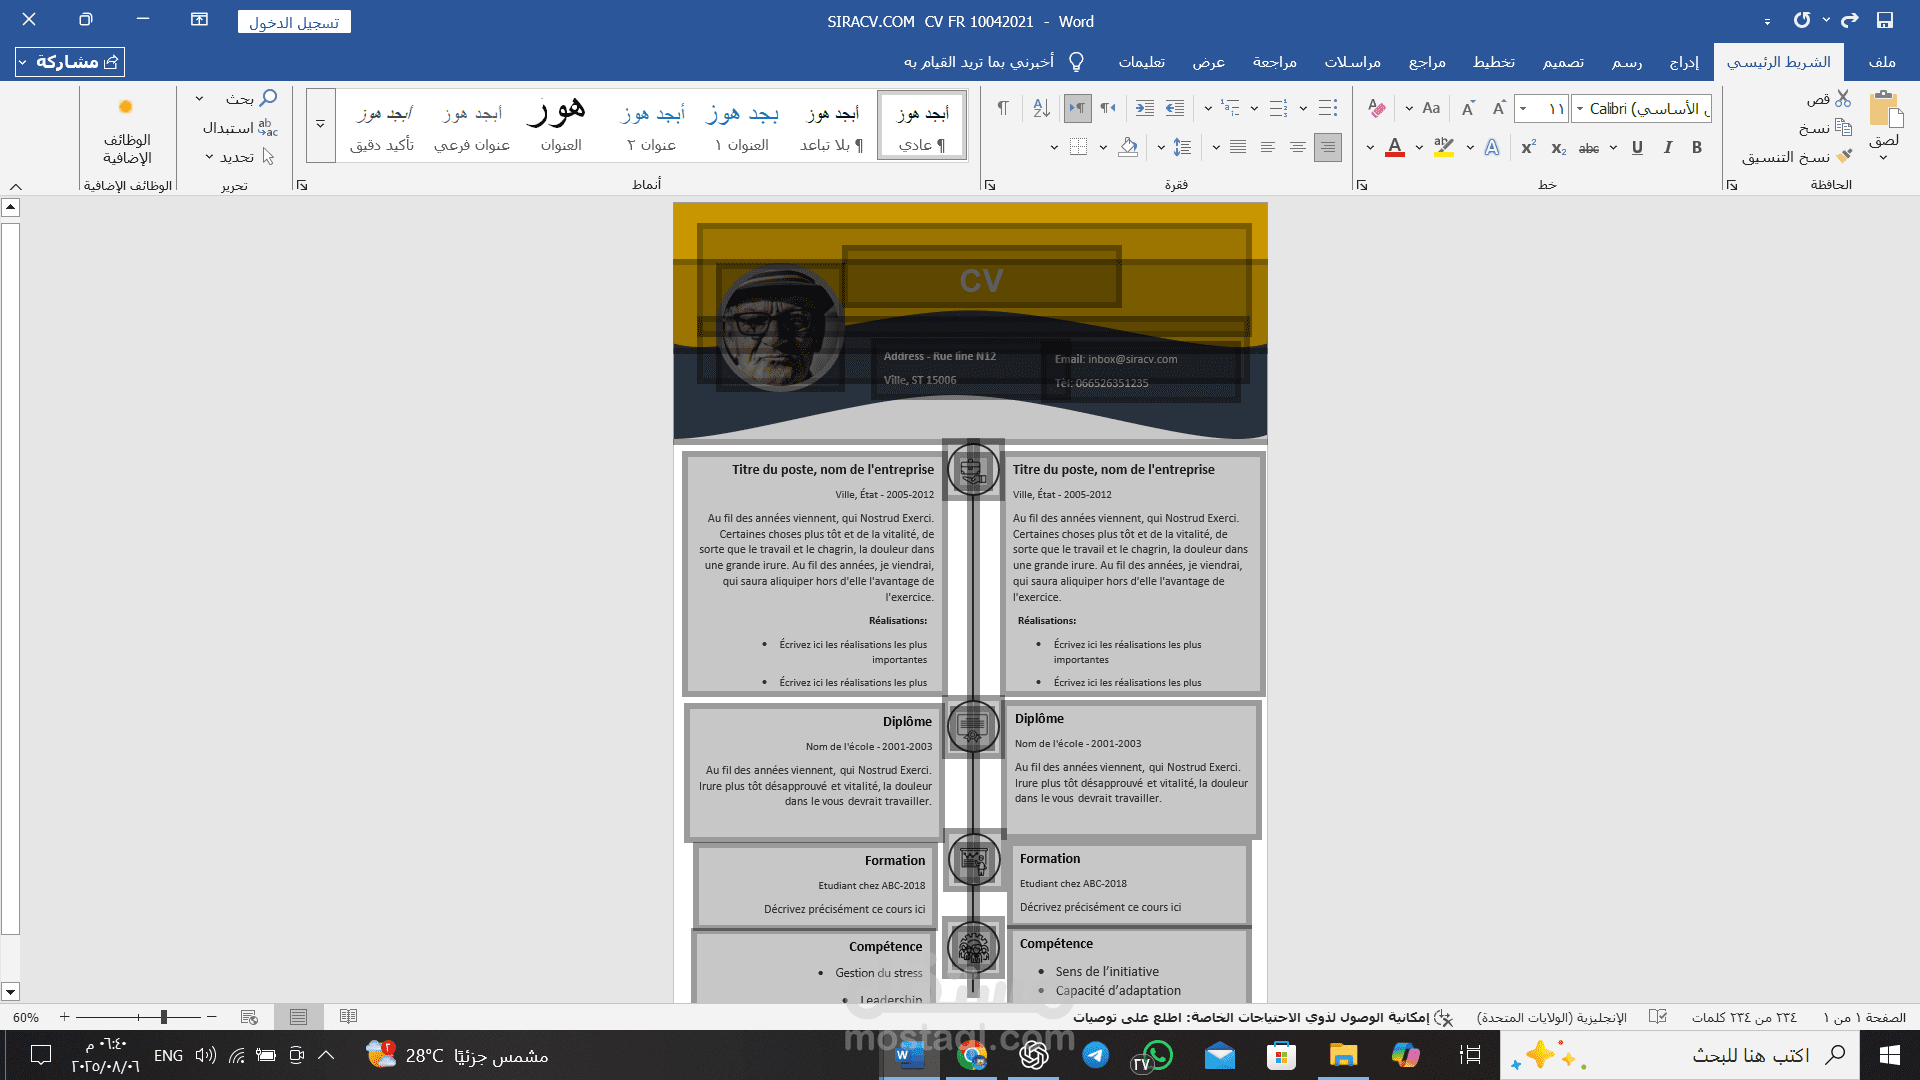Viewport: 1920px width, 1080px height.
Task: Toggle center alignment
Action: pyautogui.click(x=1298, y=148)
